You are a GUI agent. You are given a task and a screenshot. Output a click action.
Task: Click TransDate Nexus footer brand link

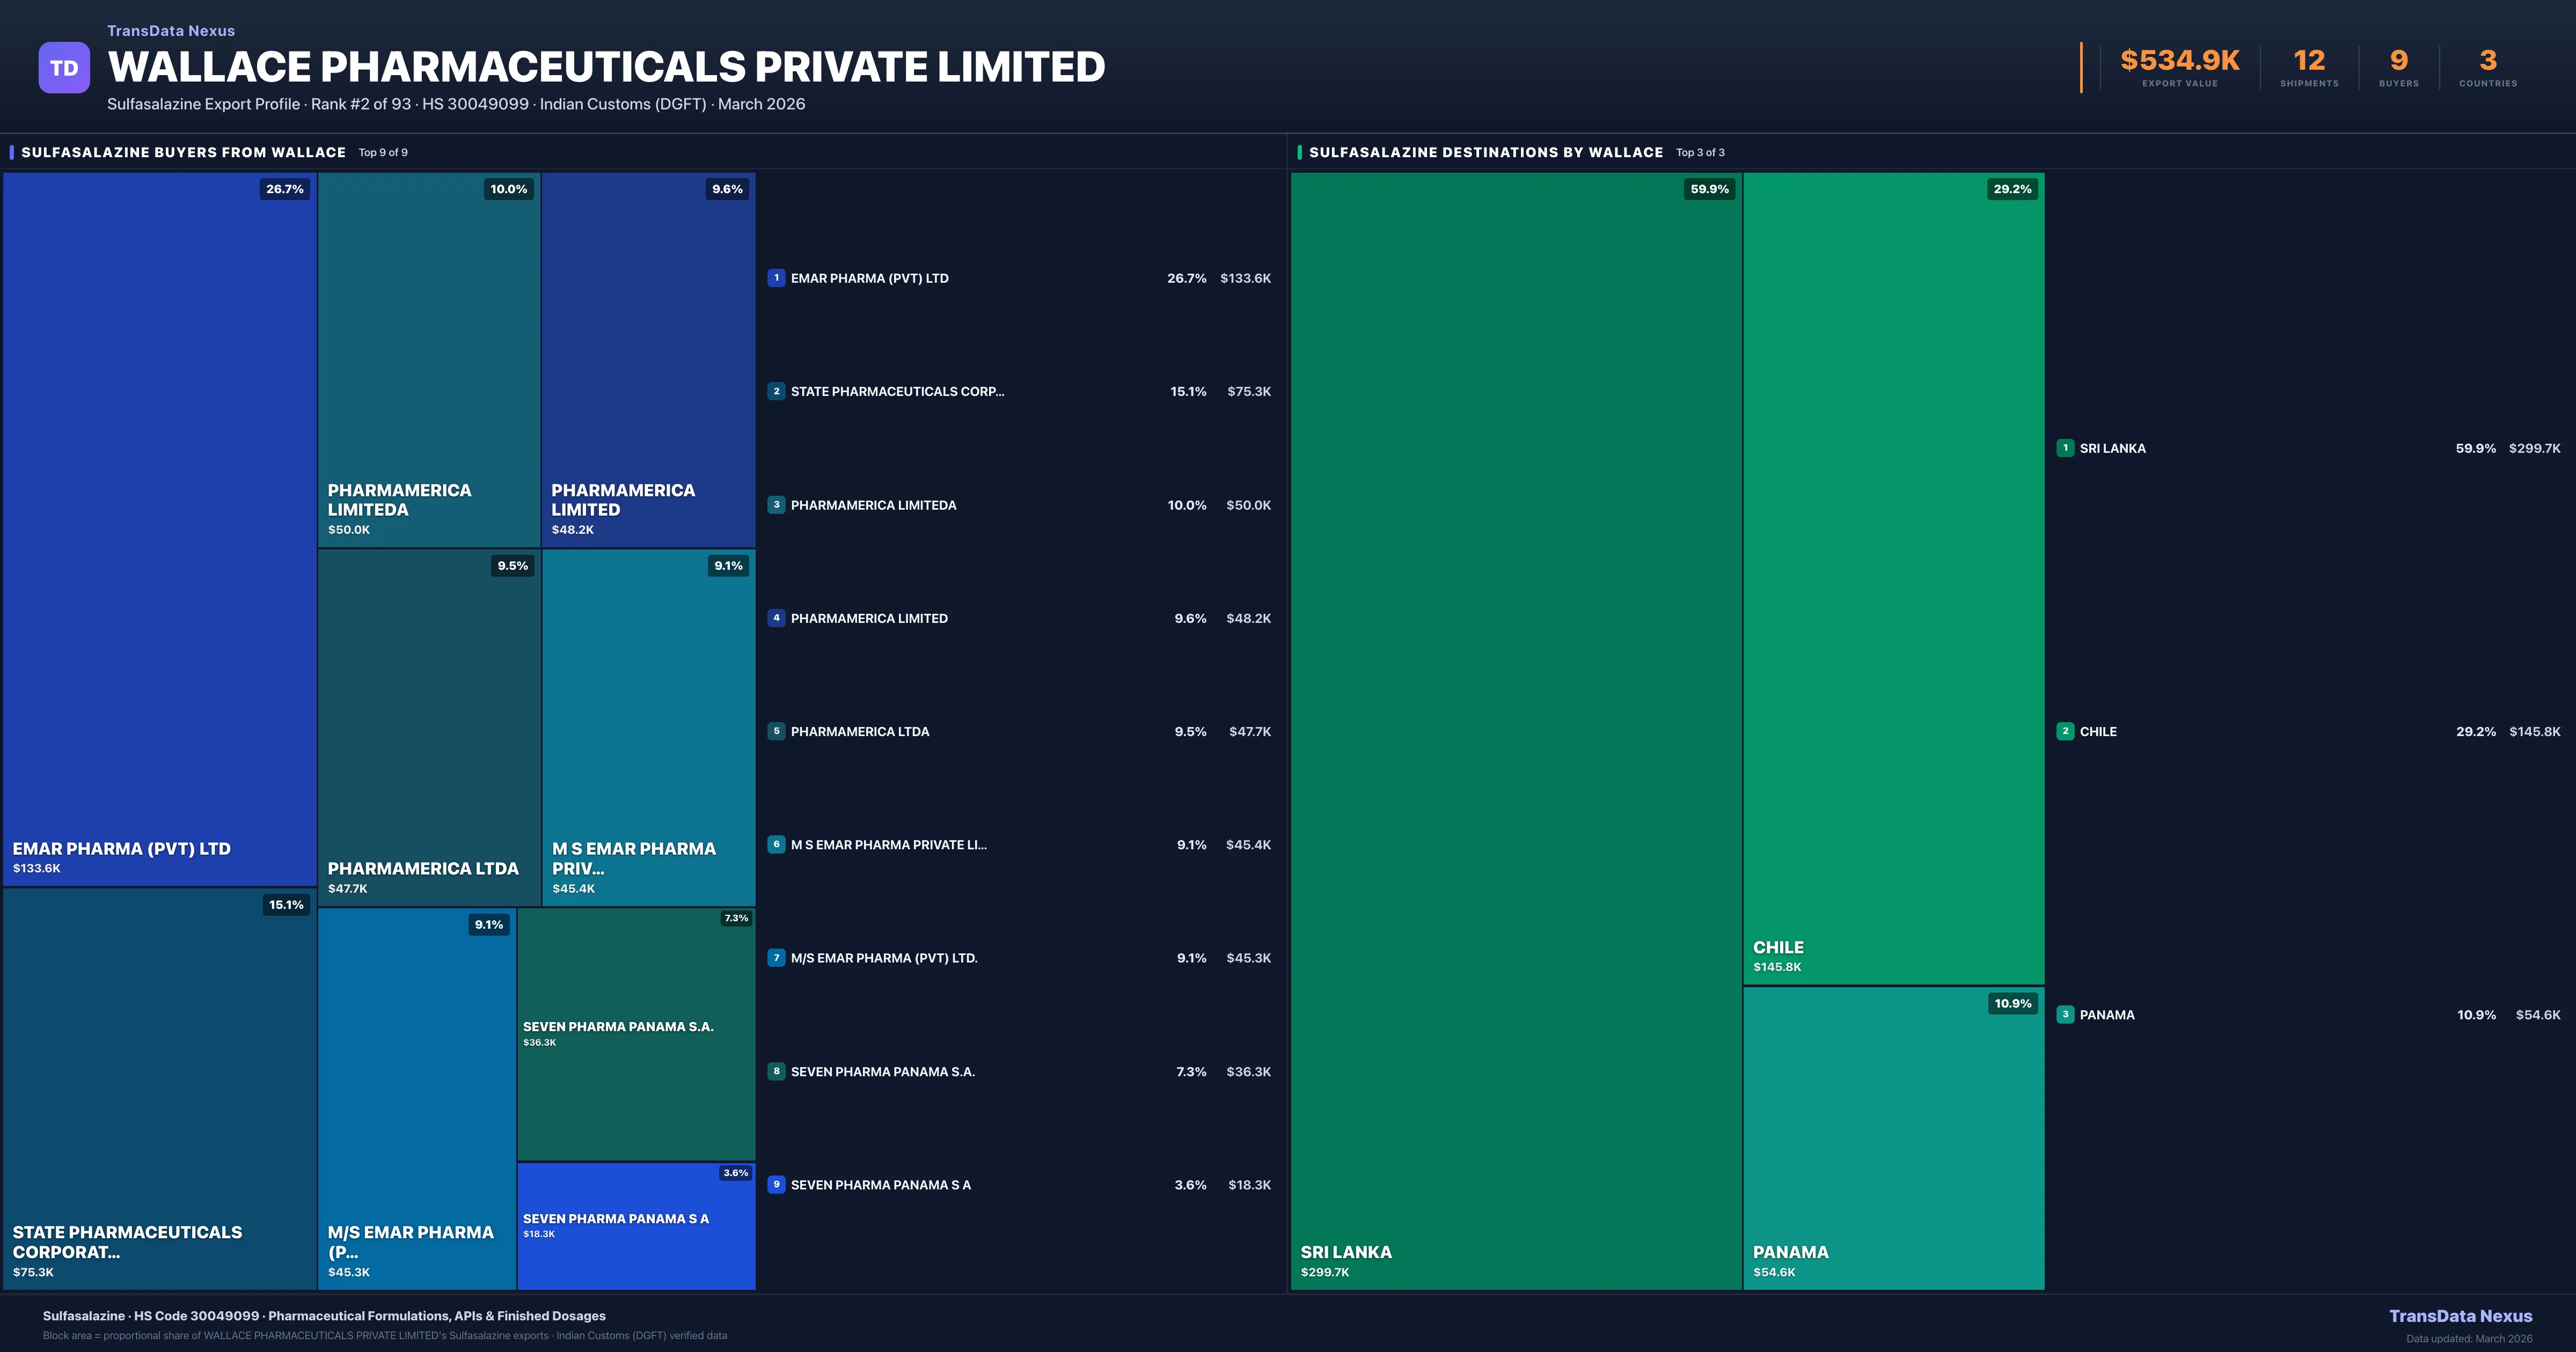click(2460, 1316)
